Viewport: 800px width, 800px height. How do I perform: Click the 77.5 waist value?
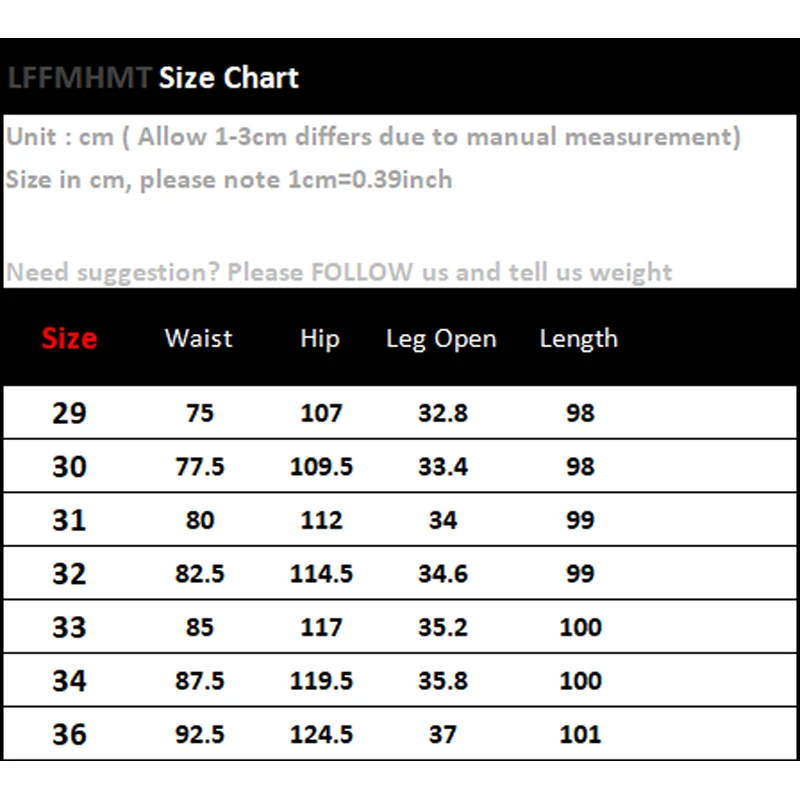pyautogui.click(x=200, y=467)
